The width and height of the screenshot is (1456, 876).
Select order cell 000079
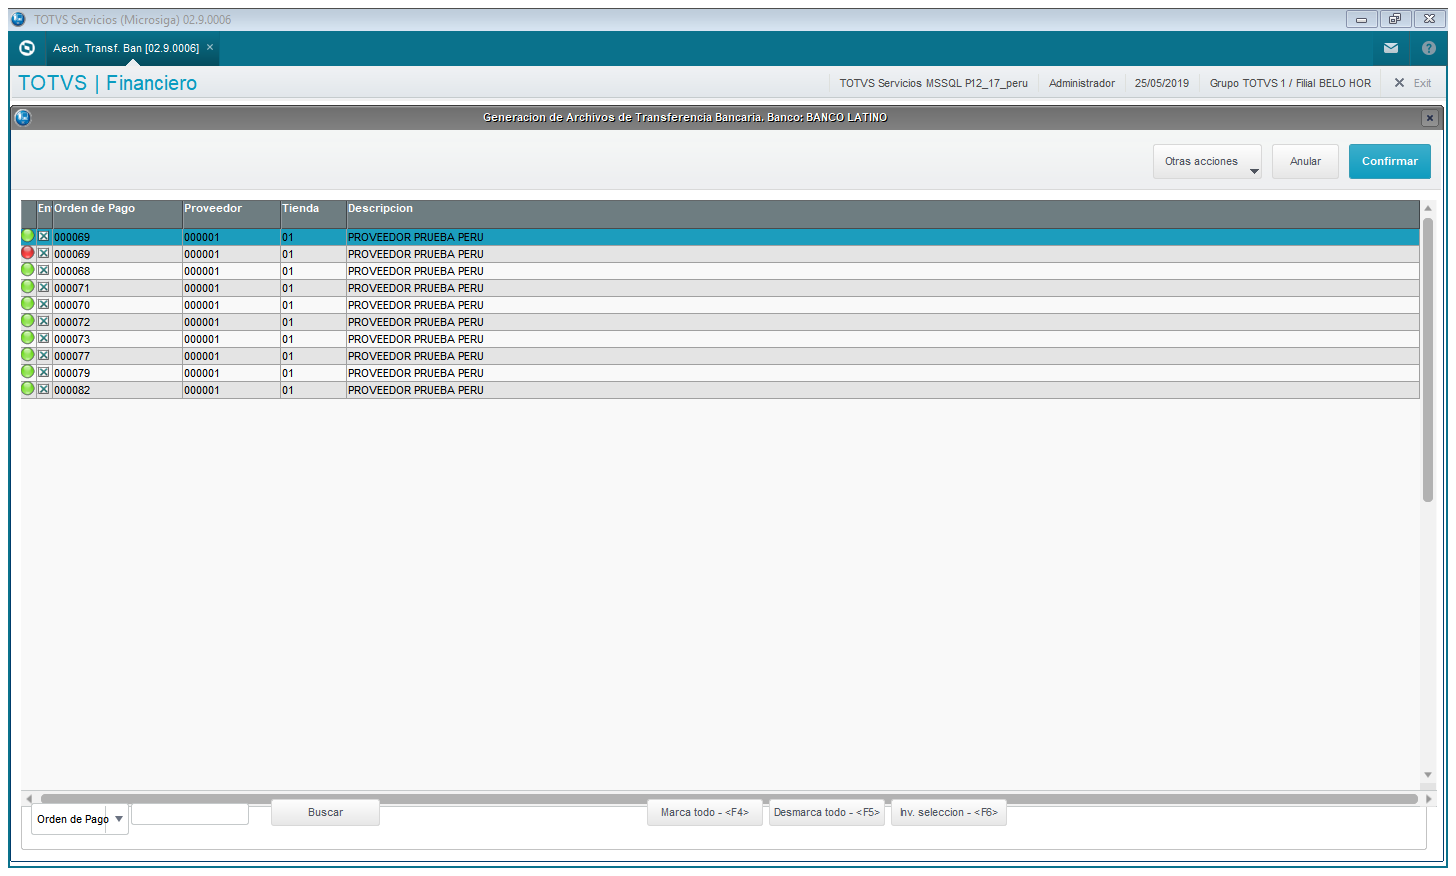pyautogui.click(x=116, y=373)
